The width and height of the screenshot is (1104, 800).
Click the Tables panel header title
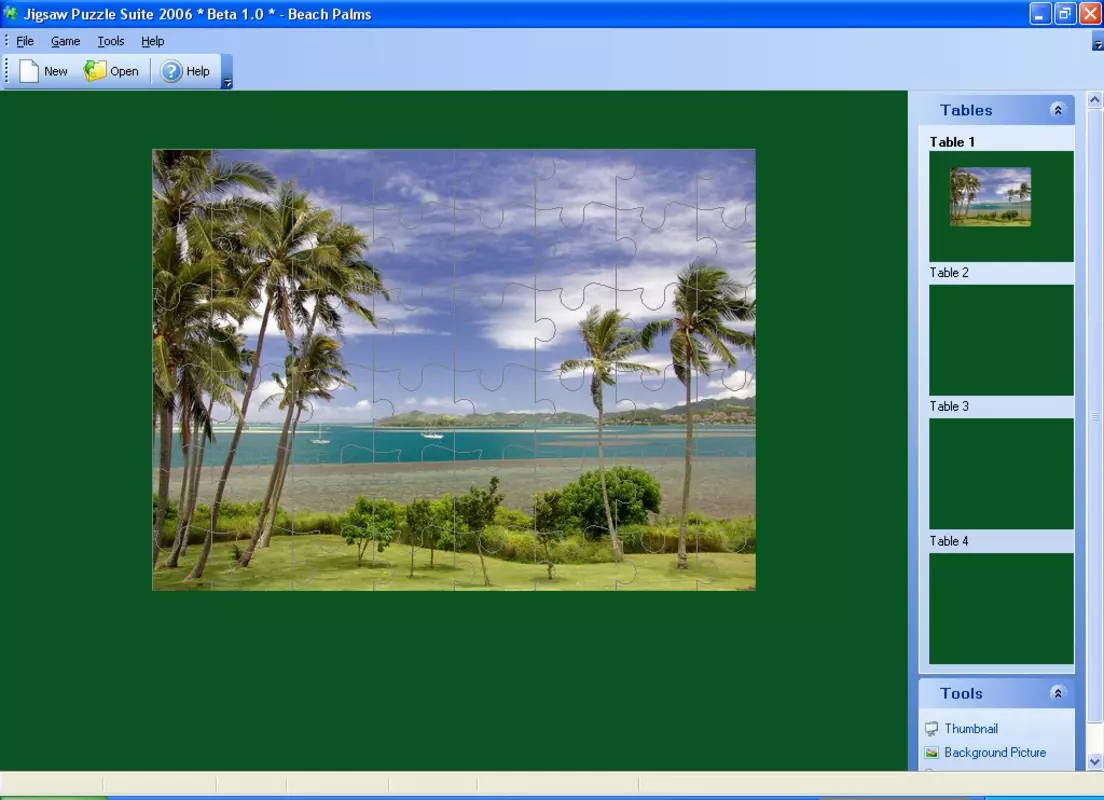966,110
